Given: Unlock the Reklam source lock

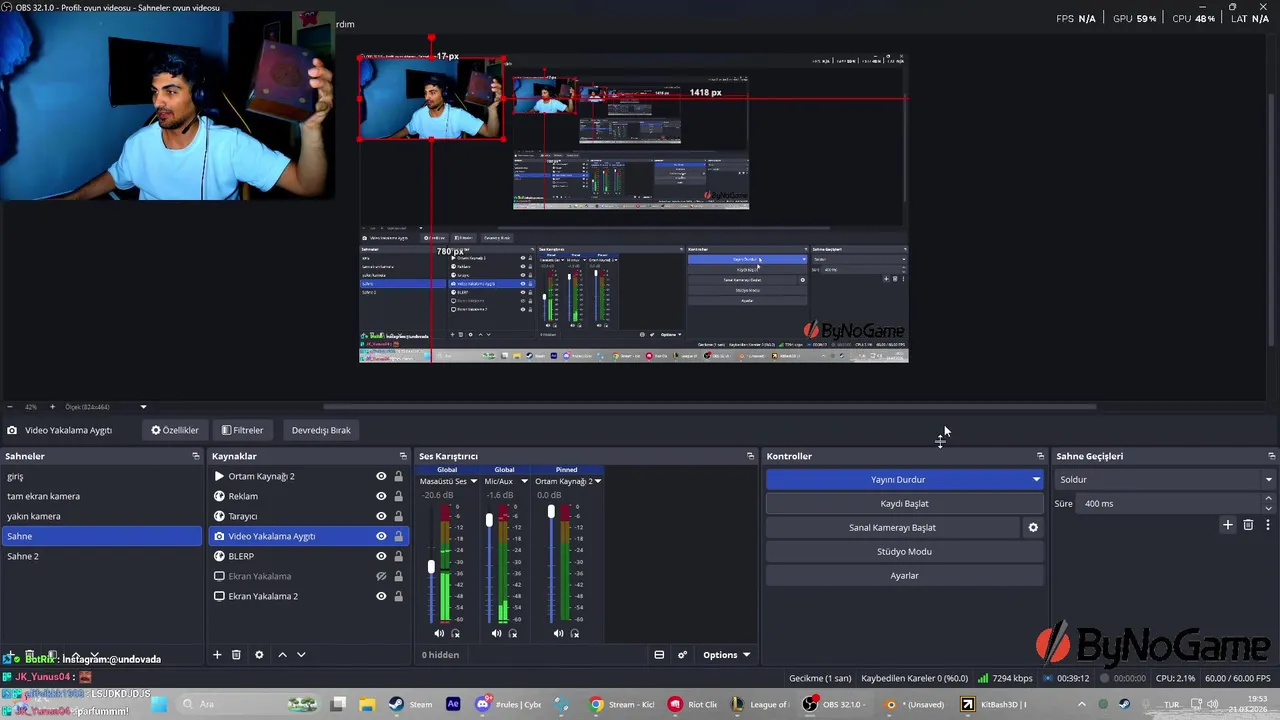Looking at the screenshot, I should click(x=398, y=496).
